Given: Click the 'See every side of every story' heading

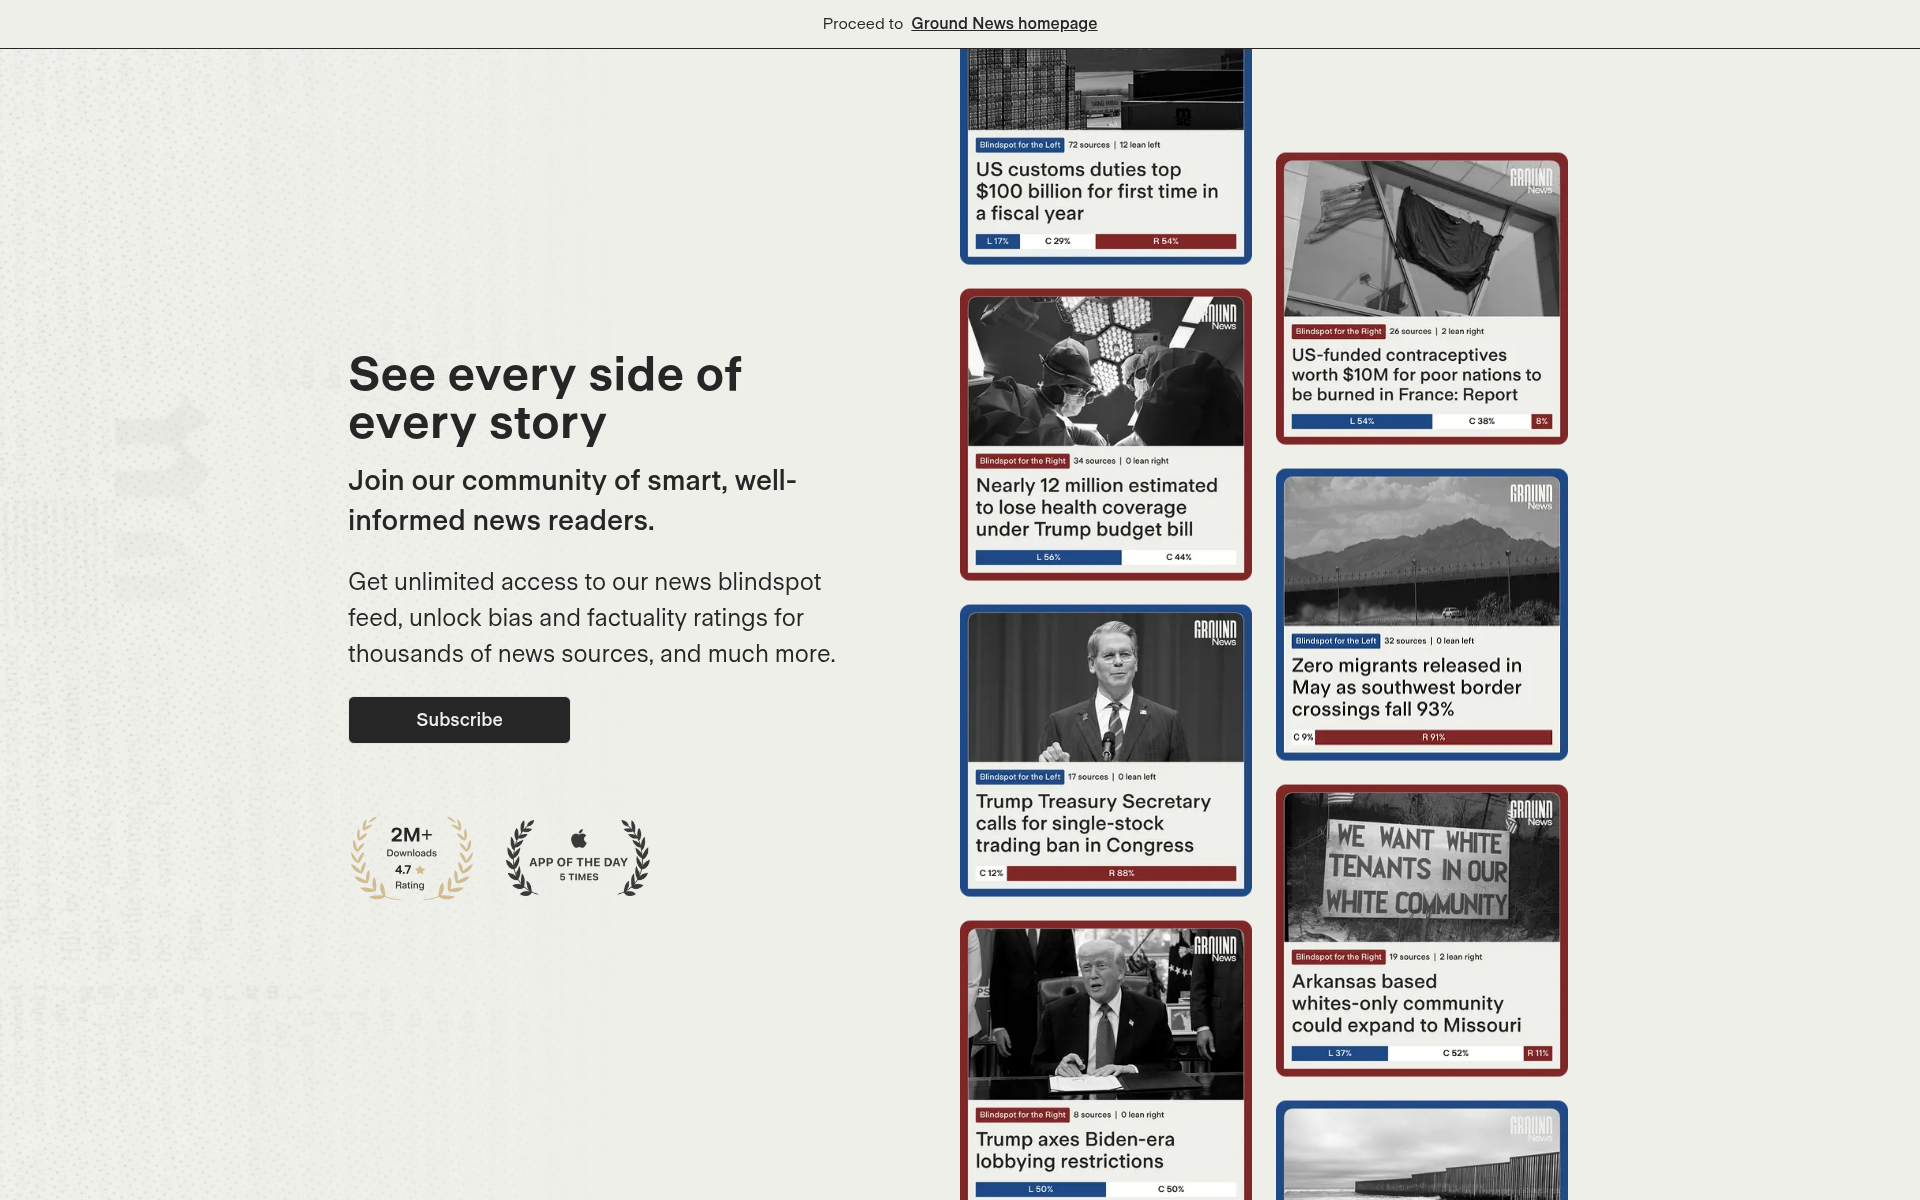Looking at the screenshot, I should click(x=545, y=398).
